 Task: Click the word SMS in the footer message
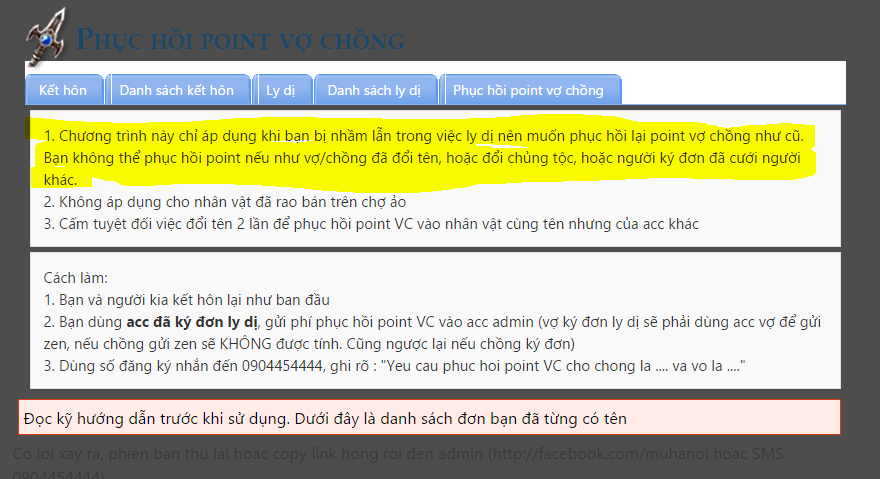click(x=768, y=453)
